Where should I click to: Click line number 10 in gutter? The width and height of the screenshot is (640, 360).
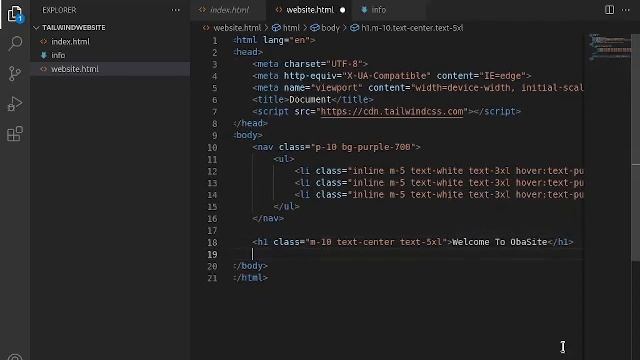click(212, 147)
